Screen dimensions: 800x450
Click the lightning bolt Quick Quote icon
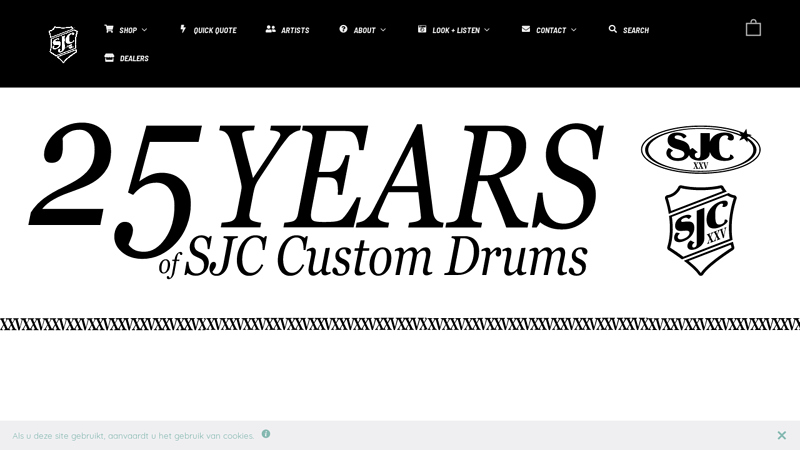[x=183, y=29]
